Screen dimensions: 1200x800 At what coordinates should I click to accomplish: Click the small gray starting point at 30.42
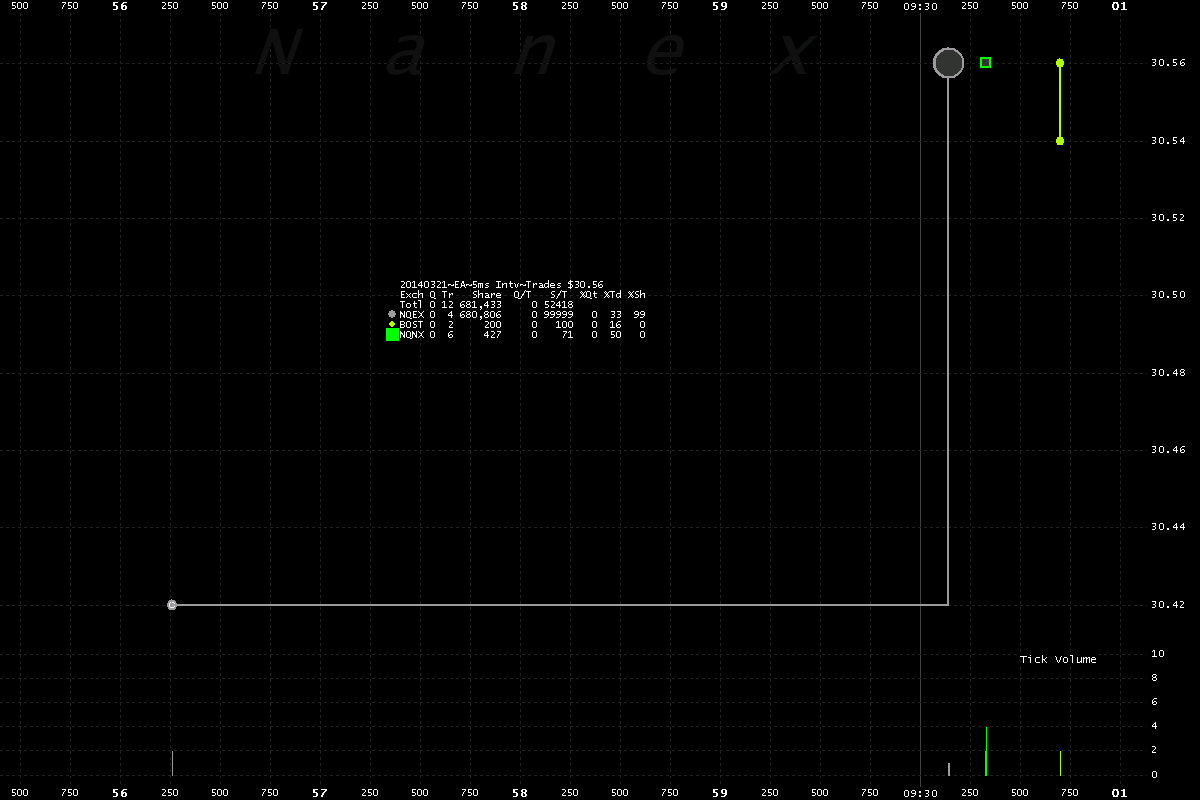172,605
